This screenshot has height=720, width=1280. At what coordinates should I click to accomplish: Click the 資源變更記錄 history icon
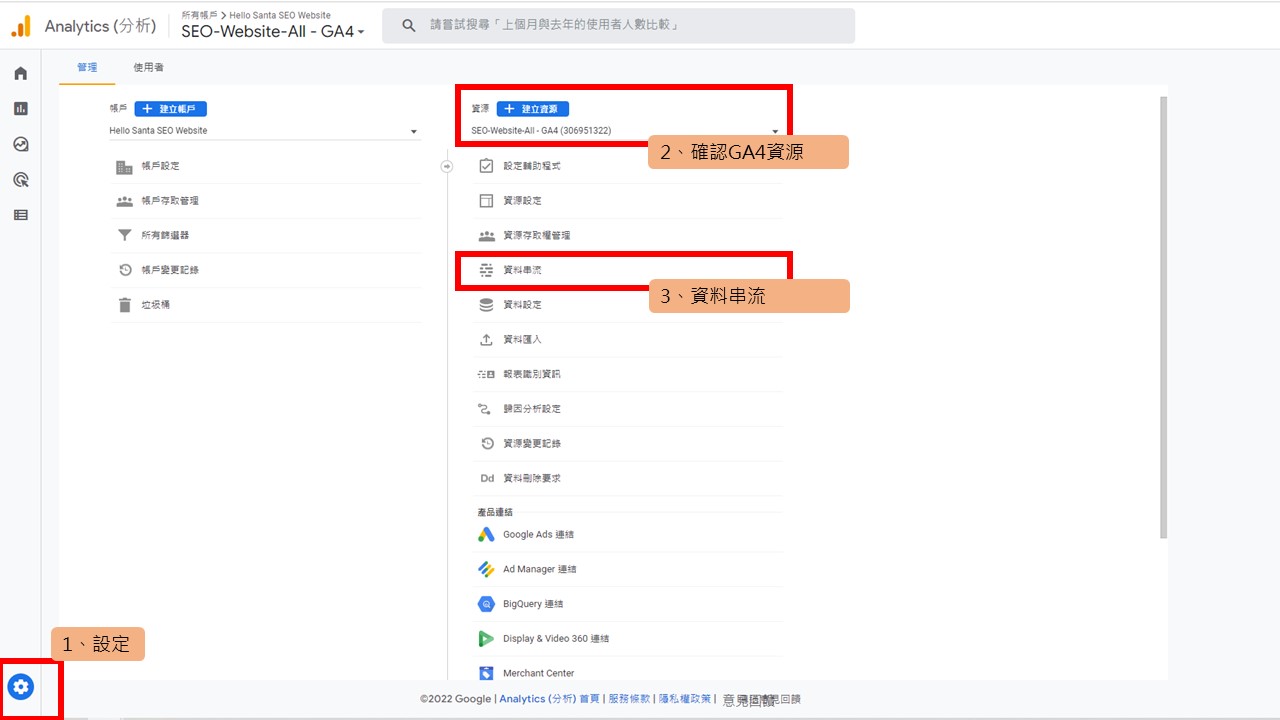pyautogui.click(x=486, y=444)
